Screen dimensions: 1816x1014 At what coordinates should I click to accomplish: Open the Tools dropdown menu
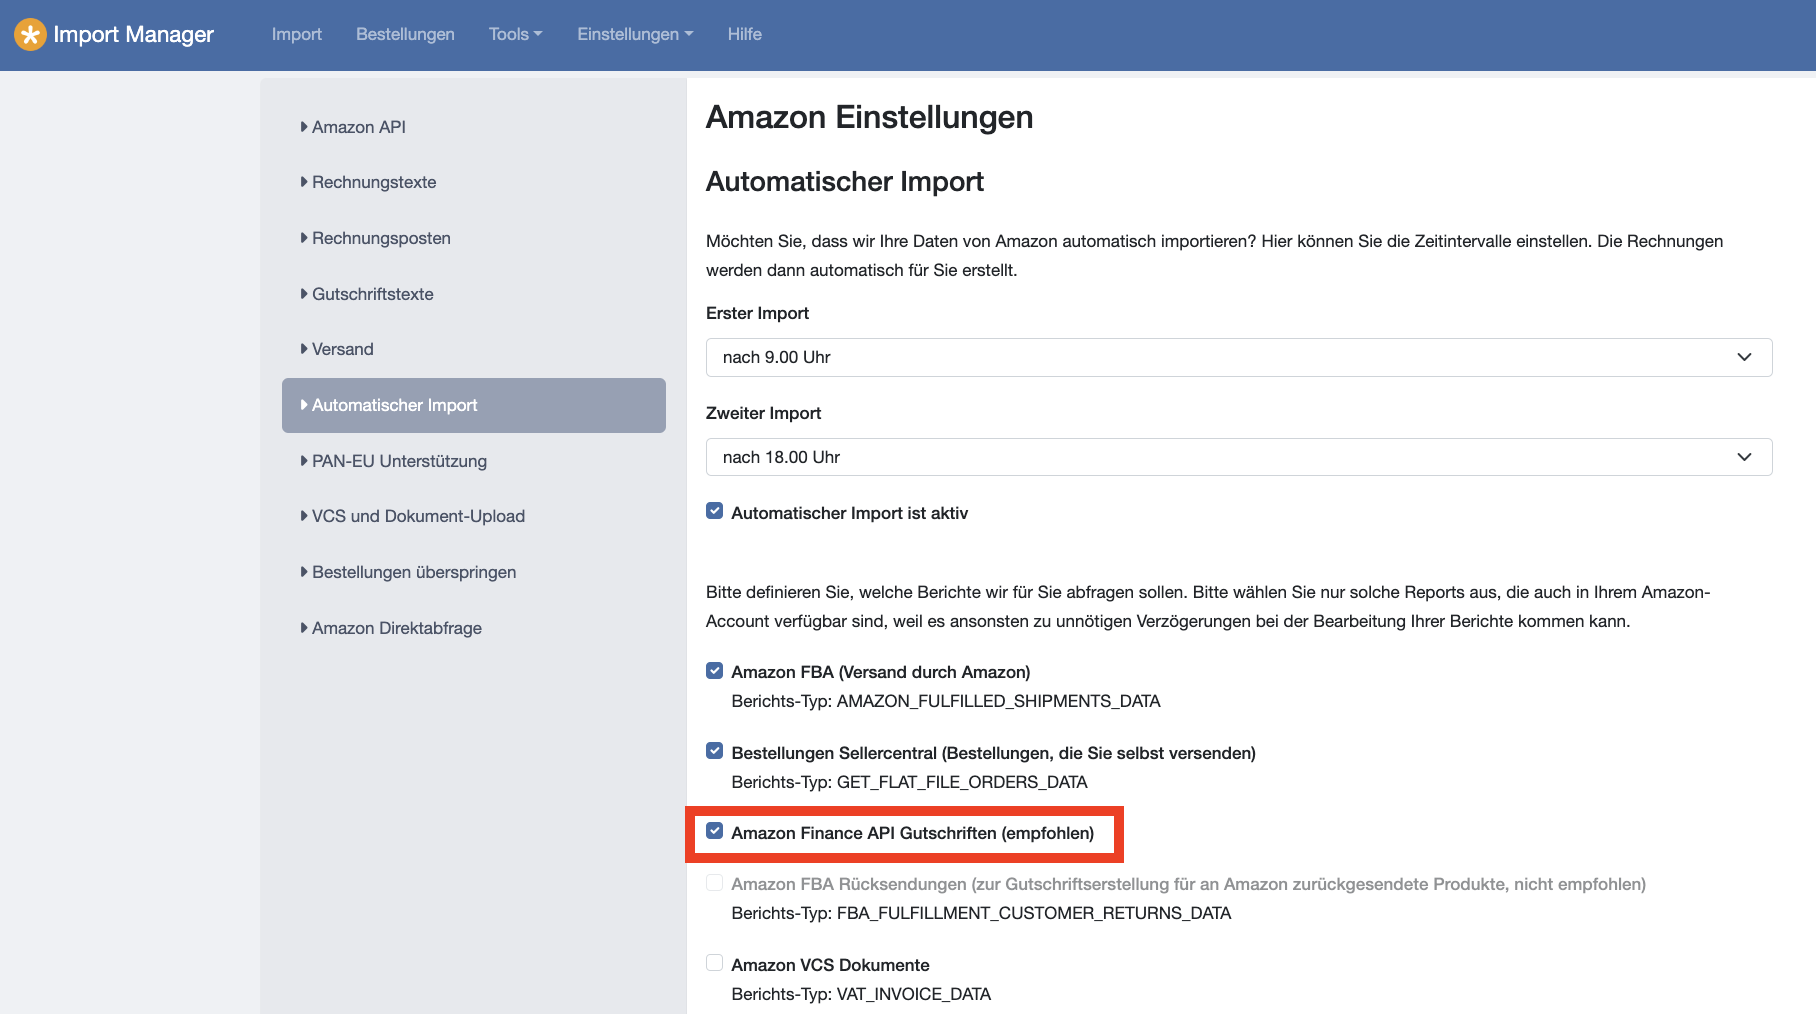tap(515, 34)
